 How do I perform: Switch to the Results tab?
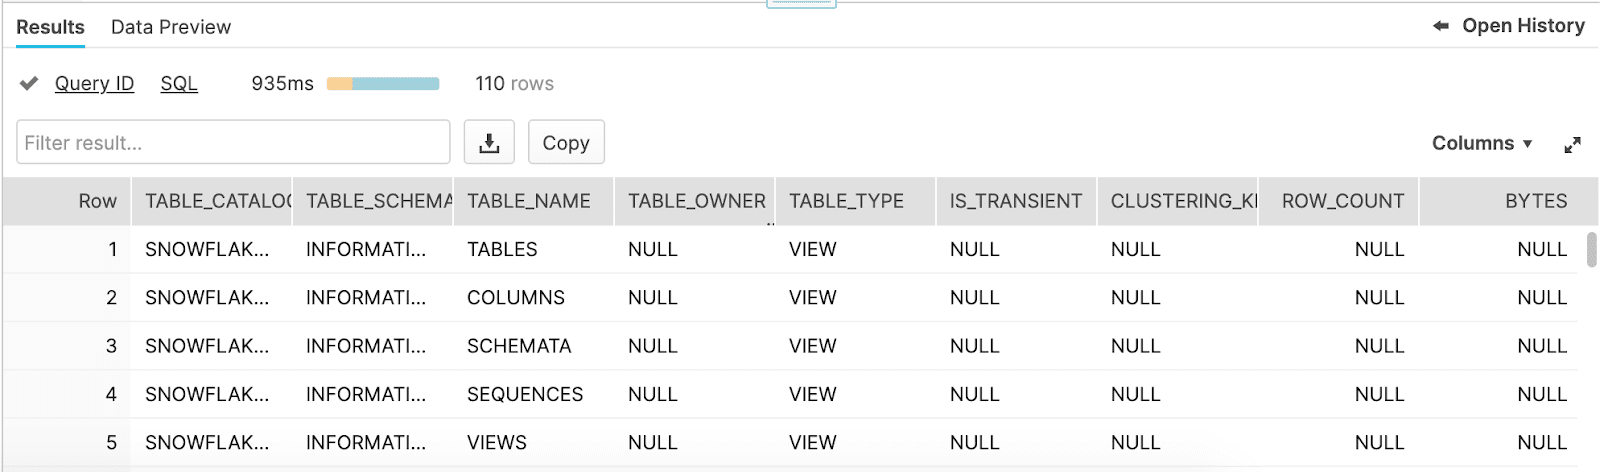[x=50, y=27]
